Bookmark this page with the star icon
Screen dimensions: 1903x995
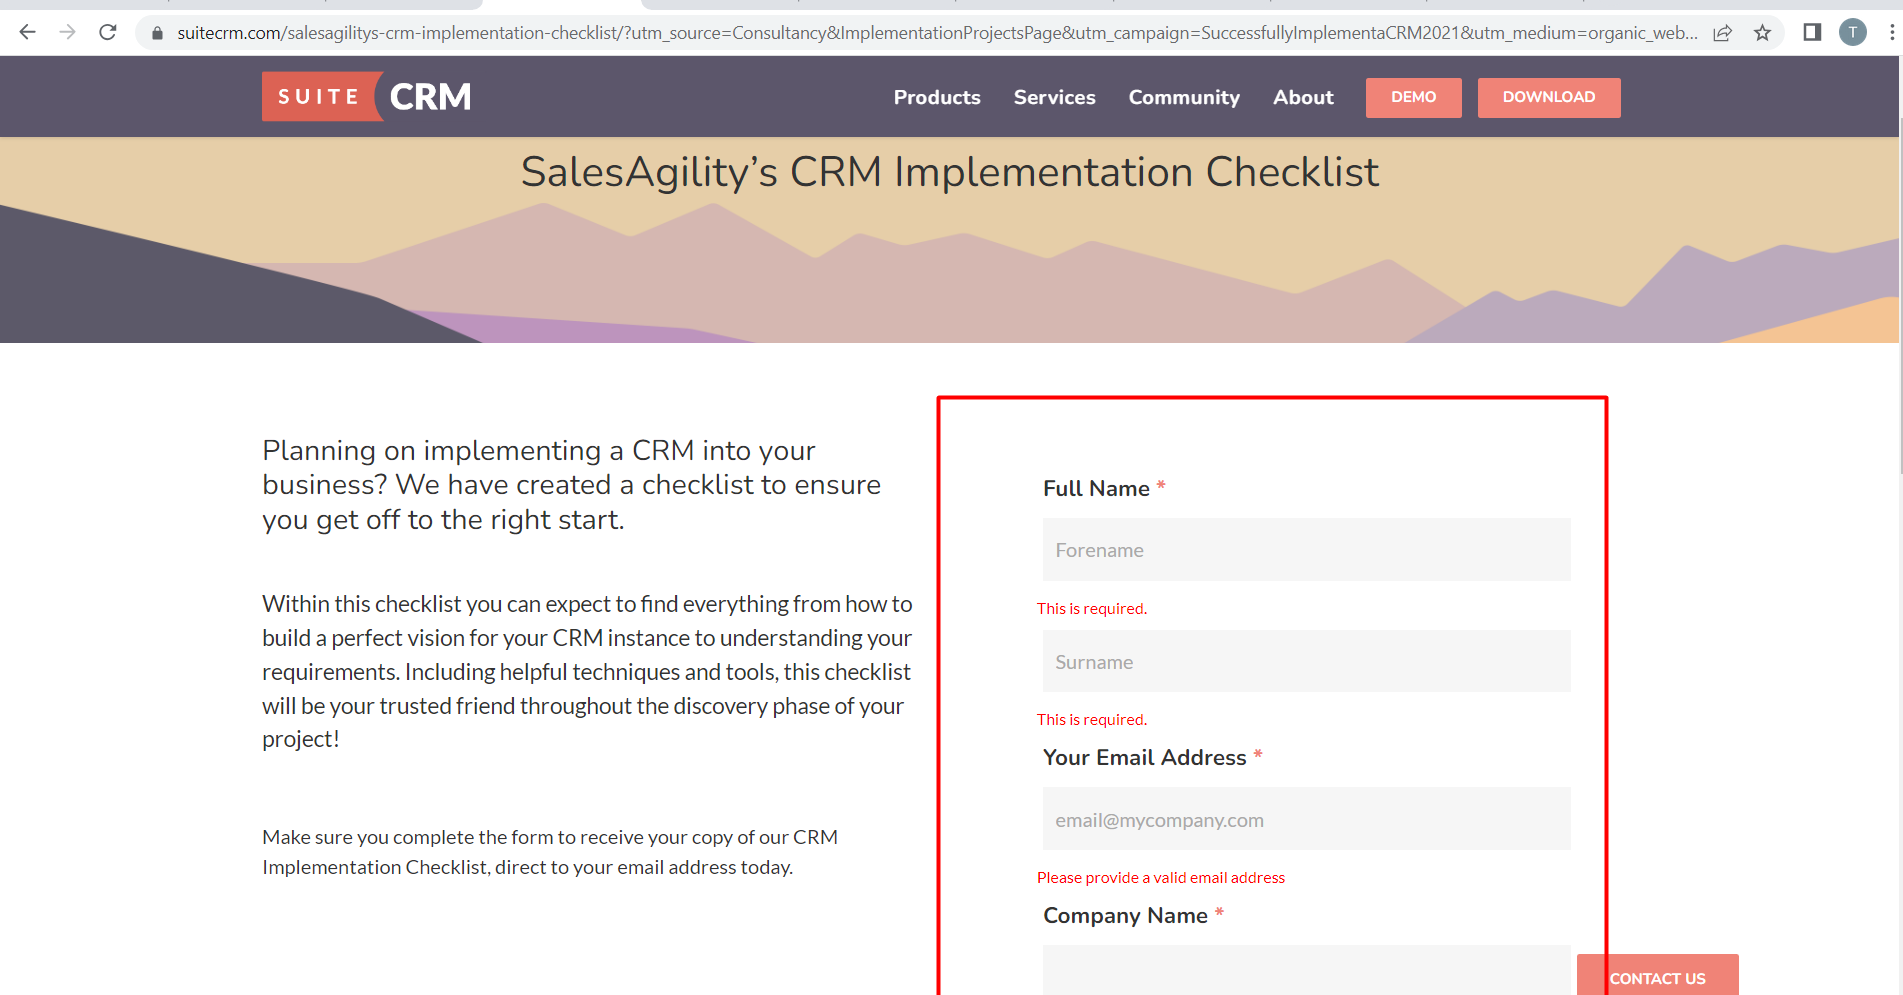[x=1762, y=33]
